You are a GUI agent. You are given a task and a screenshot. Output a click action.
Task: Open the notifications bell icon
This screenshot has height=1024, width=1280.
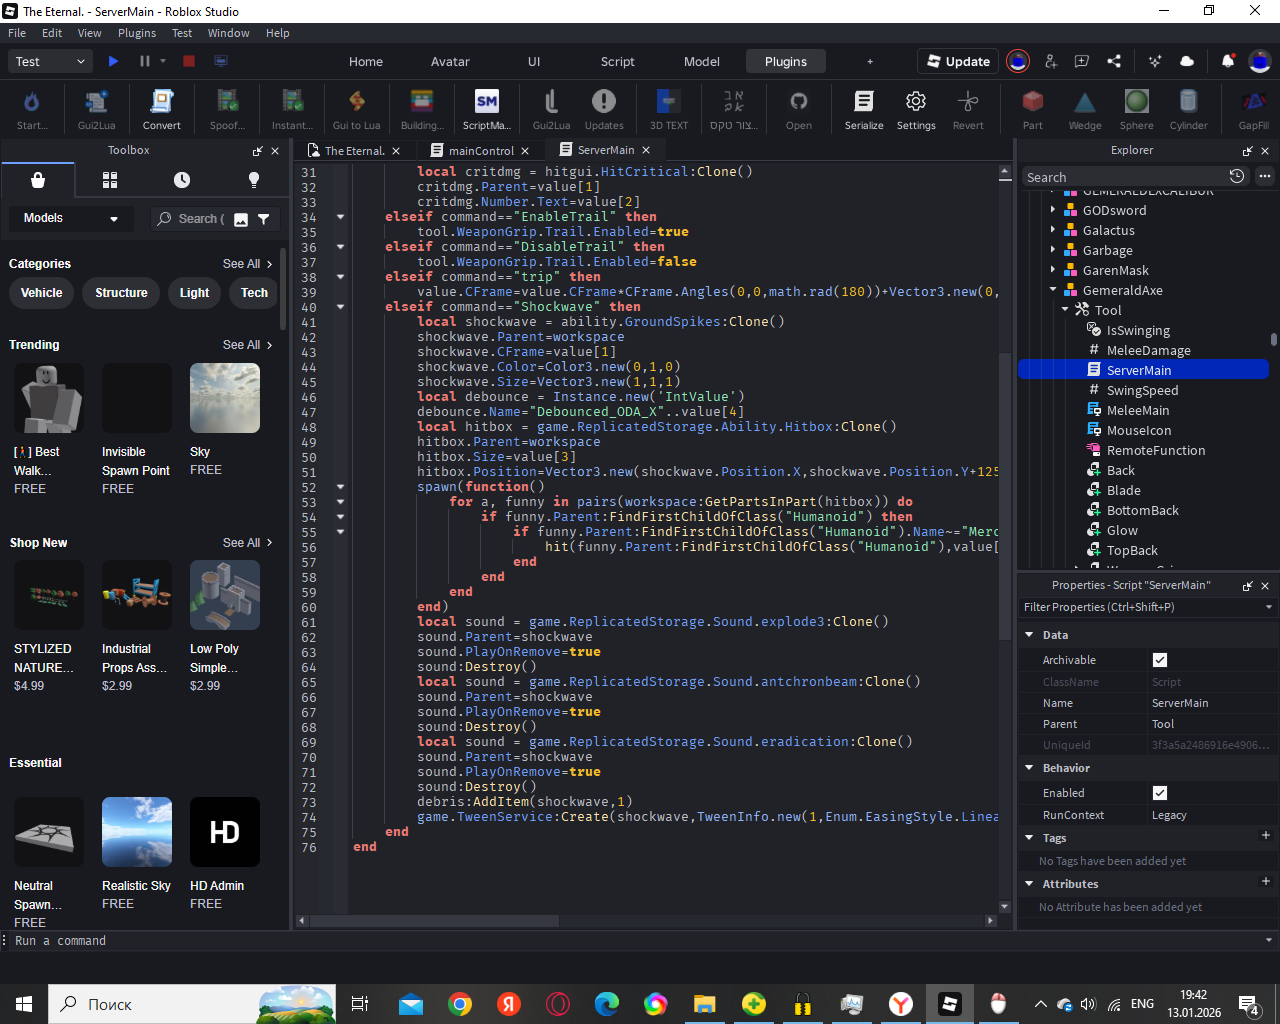click(1227, 61)
